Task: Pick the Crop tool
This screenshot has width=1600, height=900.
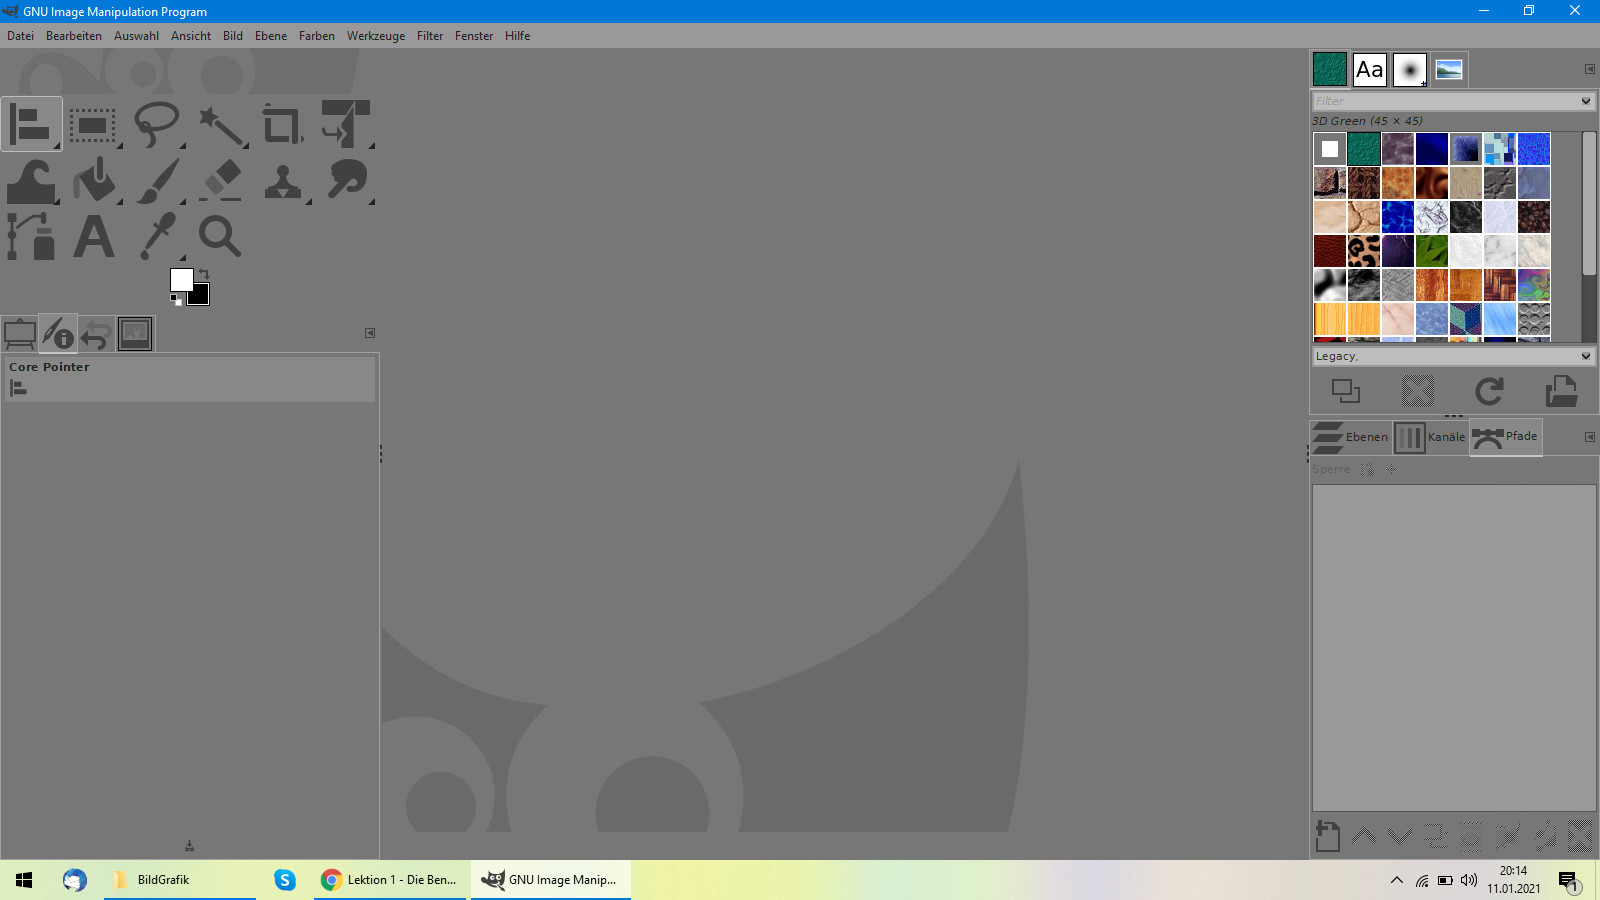Action: pyautogui.click(x=283, y=125)
